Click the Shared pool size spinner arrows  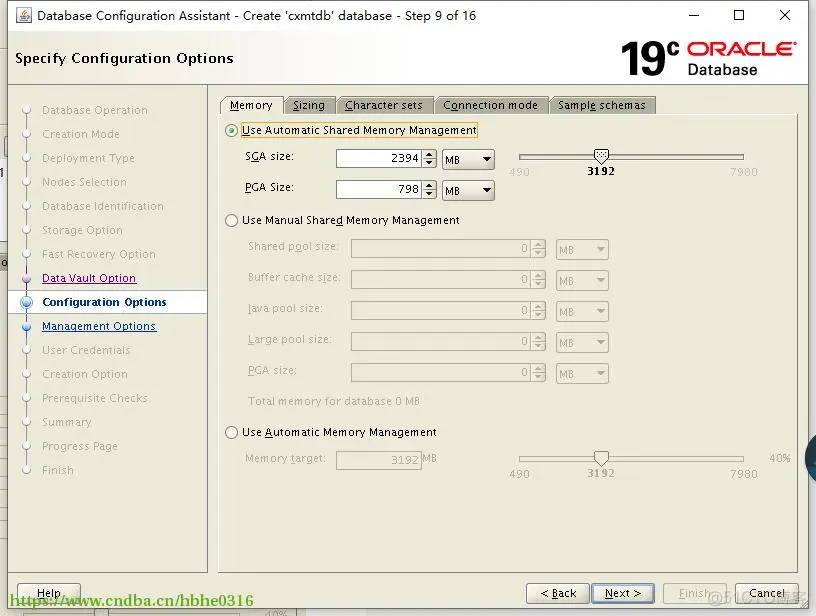[x=539, y=249]
